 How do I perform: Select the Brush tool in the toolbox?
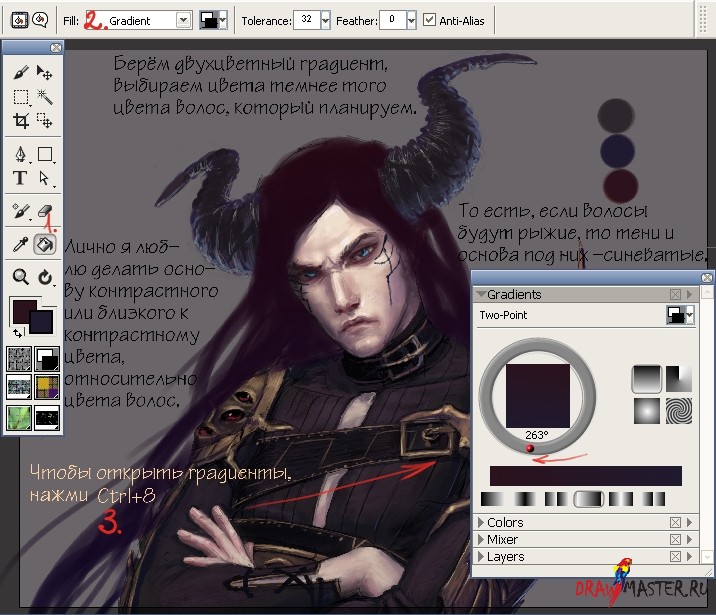point(21,72)
